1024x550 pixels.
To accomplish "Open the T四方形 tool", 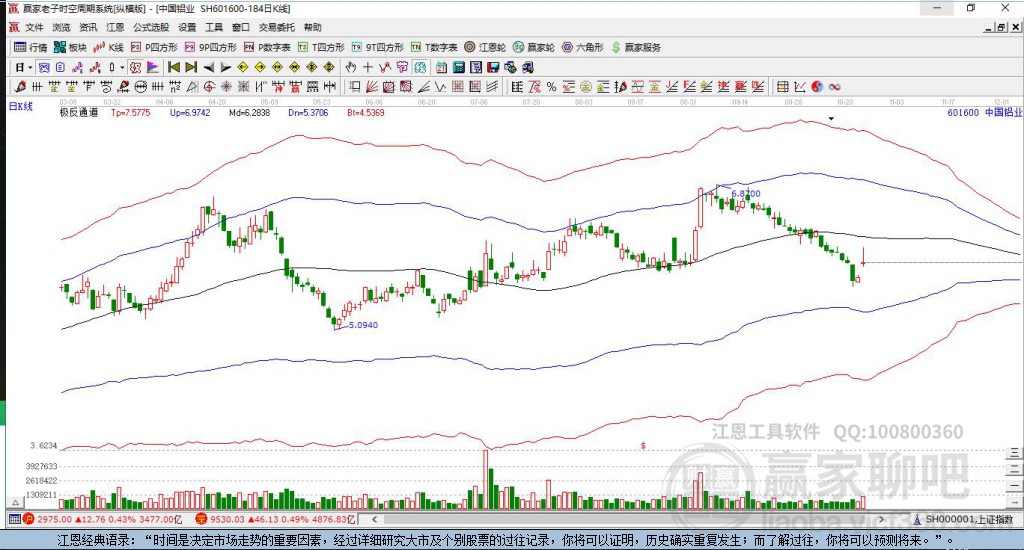I will [321, 47].
